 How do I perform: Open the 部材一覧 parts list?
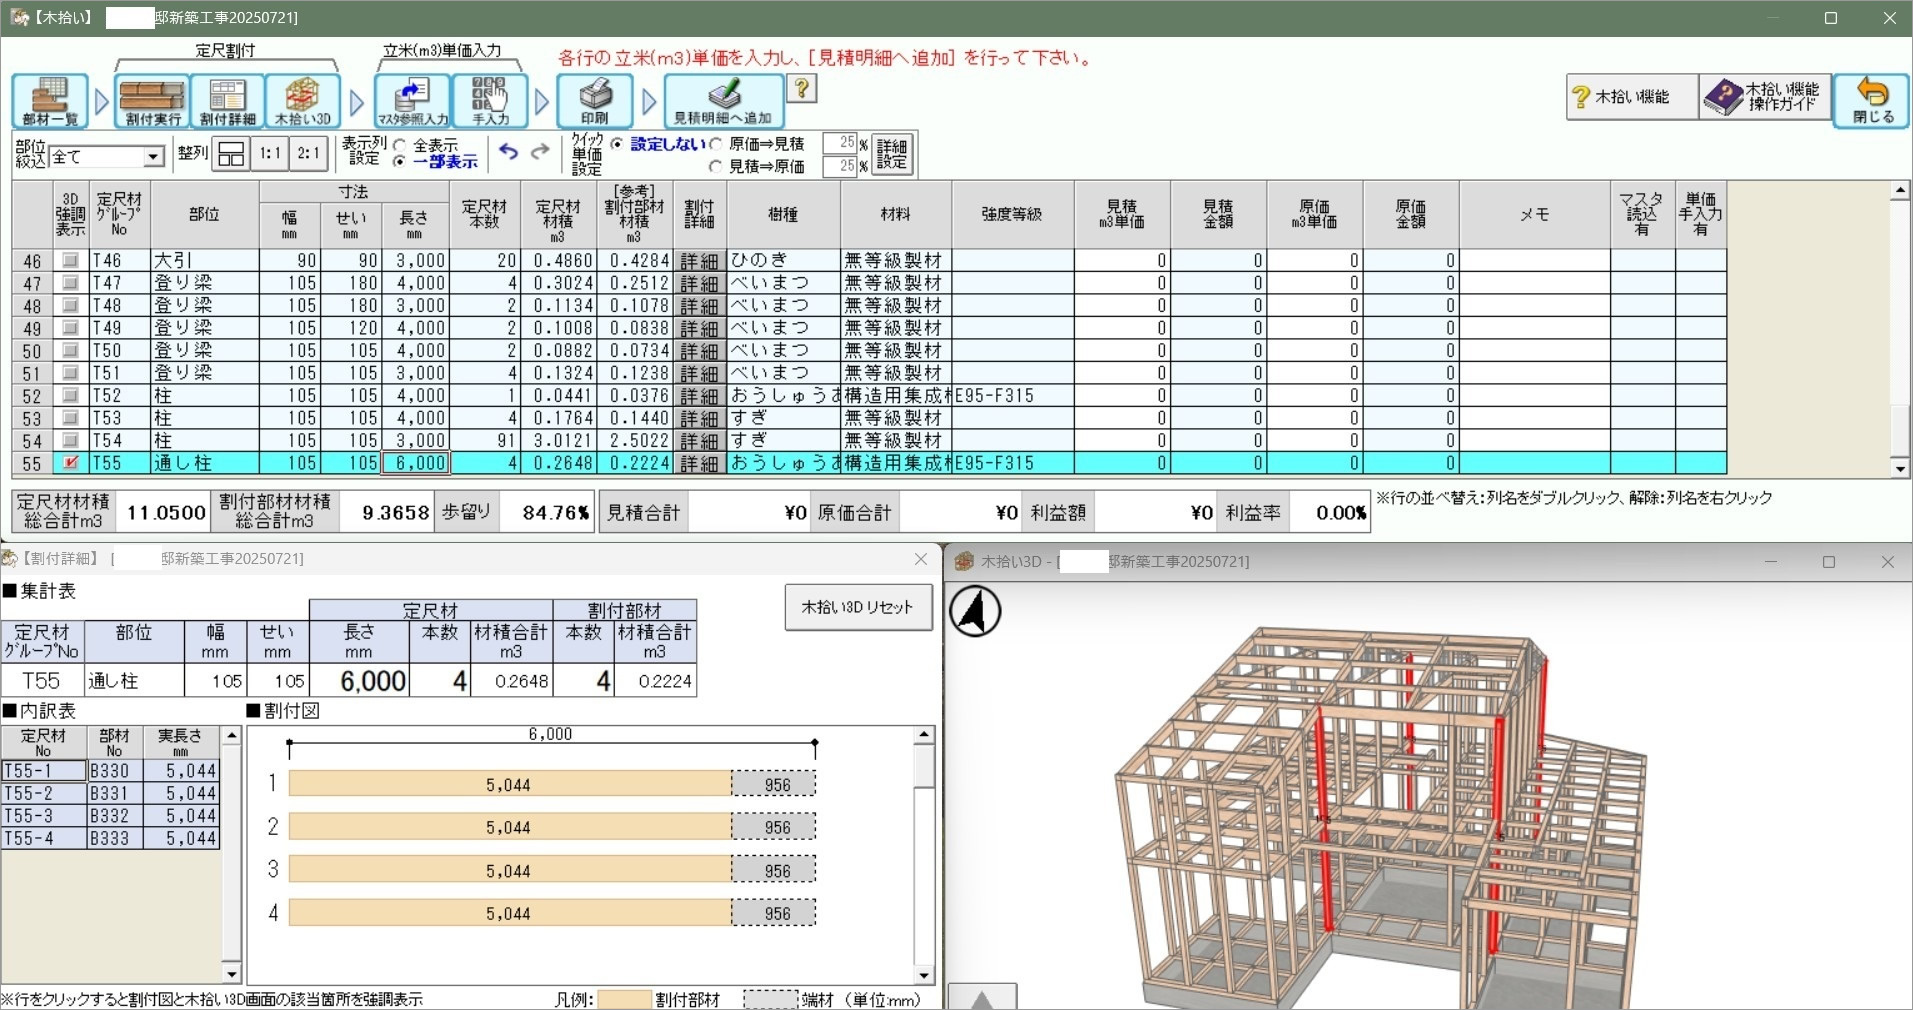[50, 101]
